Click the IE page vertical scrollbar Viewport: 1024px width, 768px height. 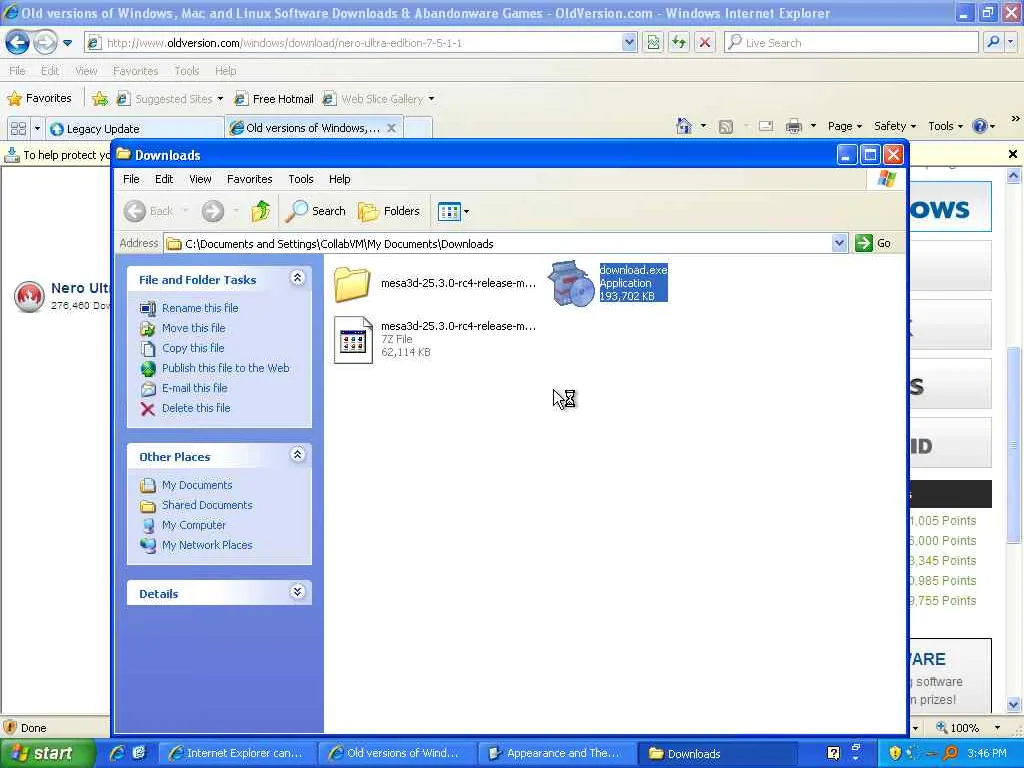pyautogui.click(x=1013, y=445)
